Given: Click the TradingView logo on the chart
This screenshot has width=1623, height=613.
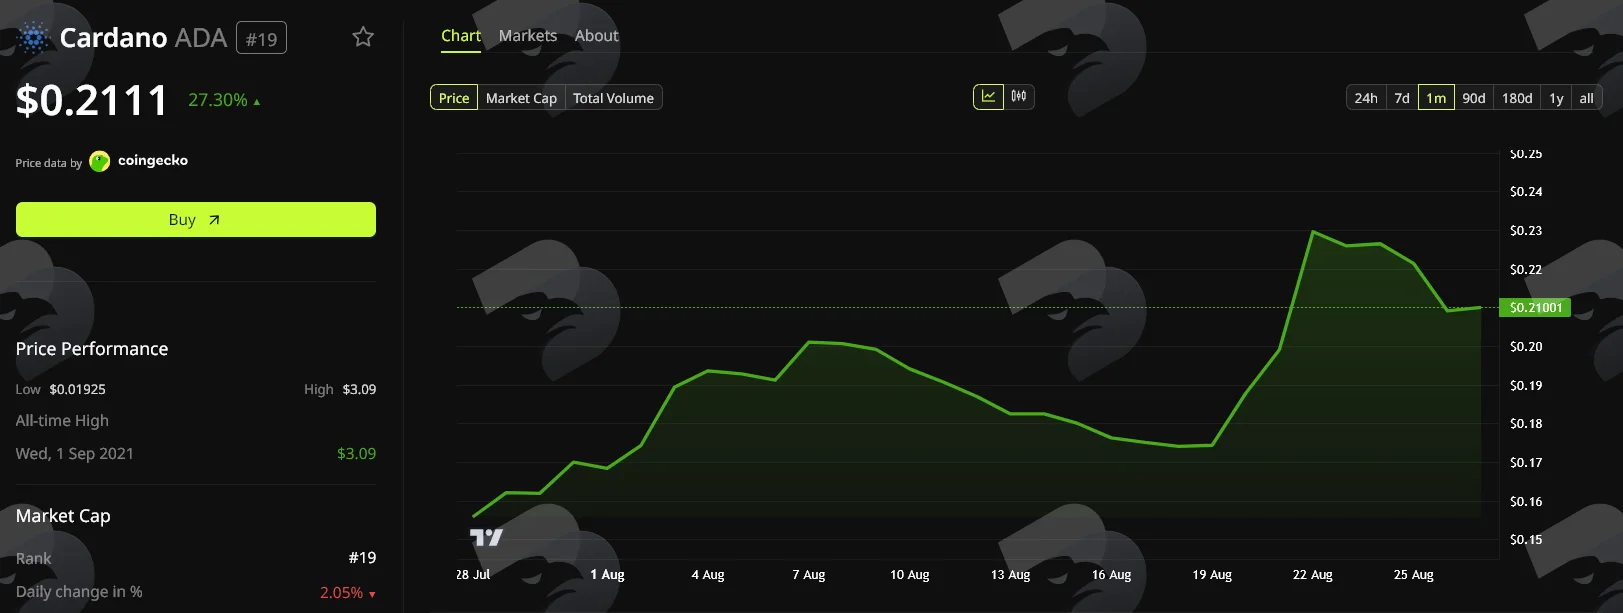Looking at the screenshot, I should coord(486,537).
